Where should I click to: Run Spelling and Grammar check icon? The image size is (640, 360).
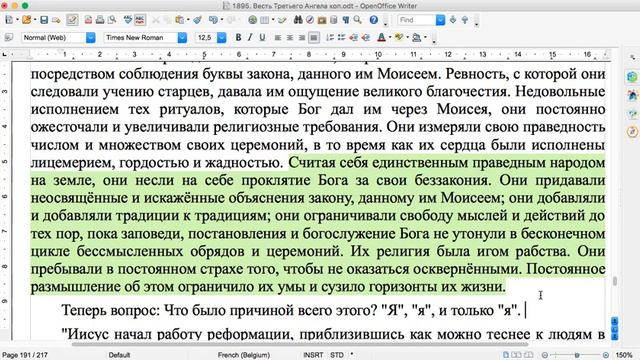point(128,20)
